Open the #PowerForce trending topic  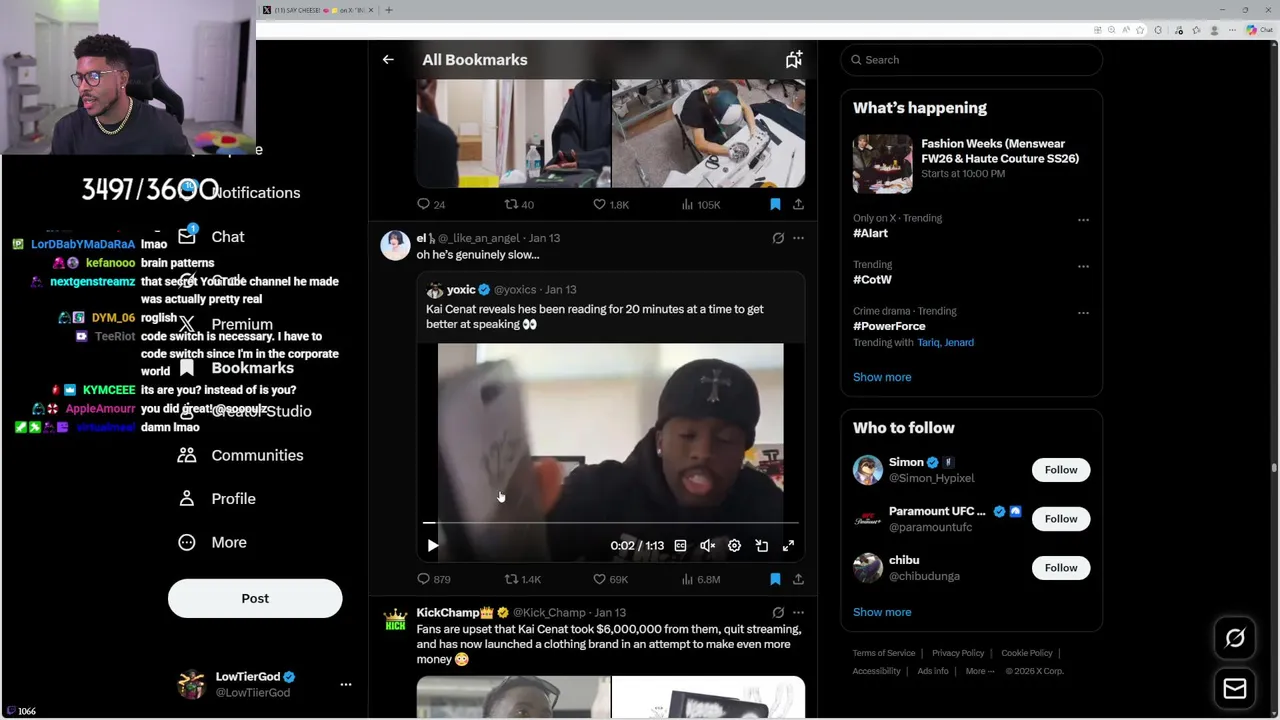[889, 326]
